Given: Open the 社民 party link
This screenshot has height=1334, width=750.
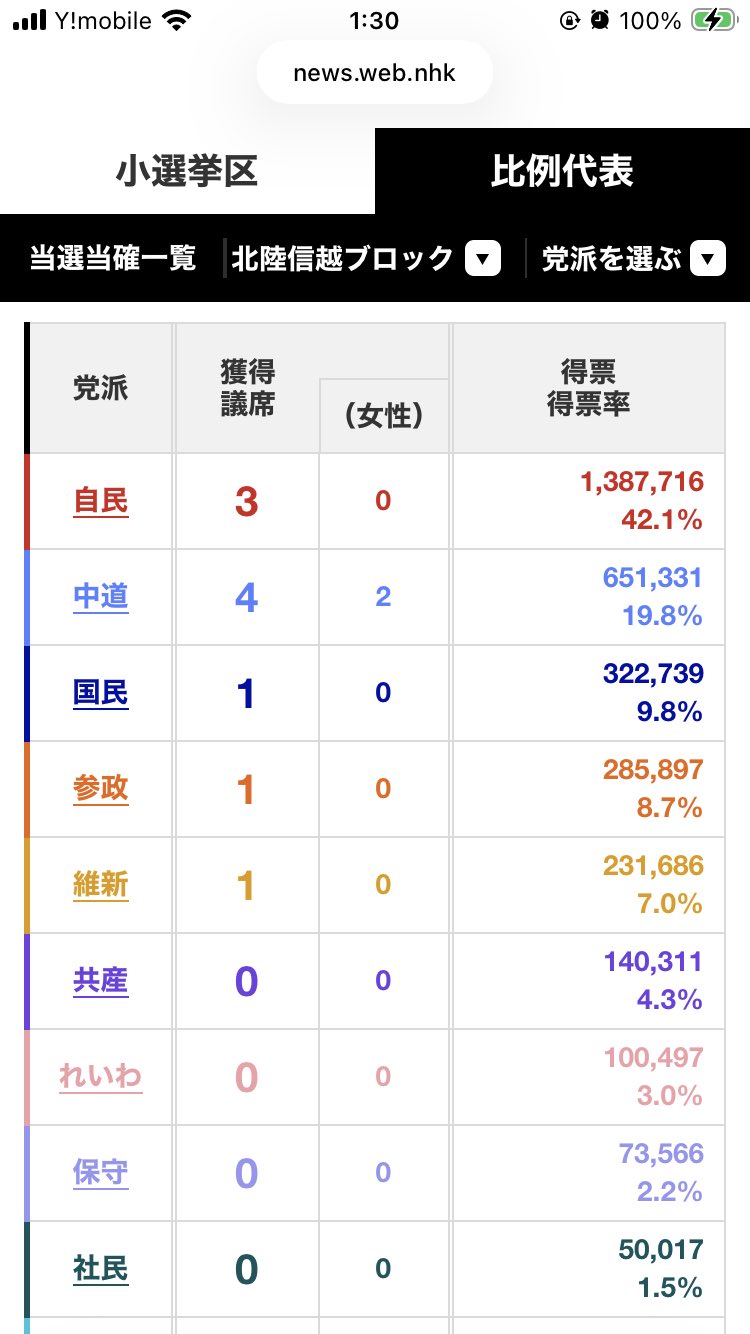Looking at the screenshot, I should [101, 1269].
